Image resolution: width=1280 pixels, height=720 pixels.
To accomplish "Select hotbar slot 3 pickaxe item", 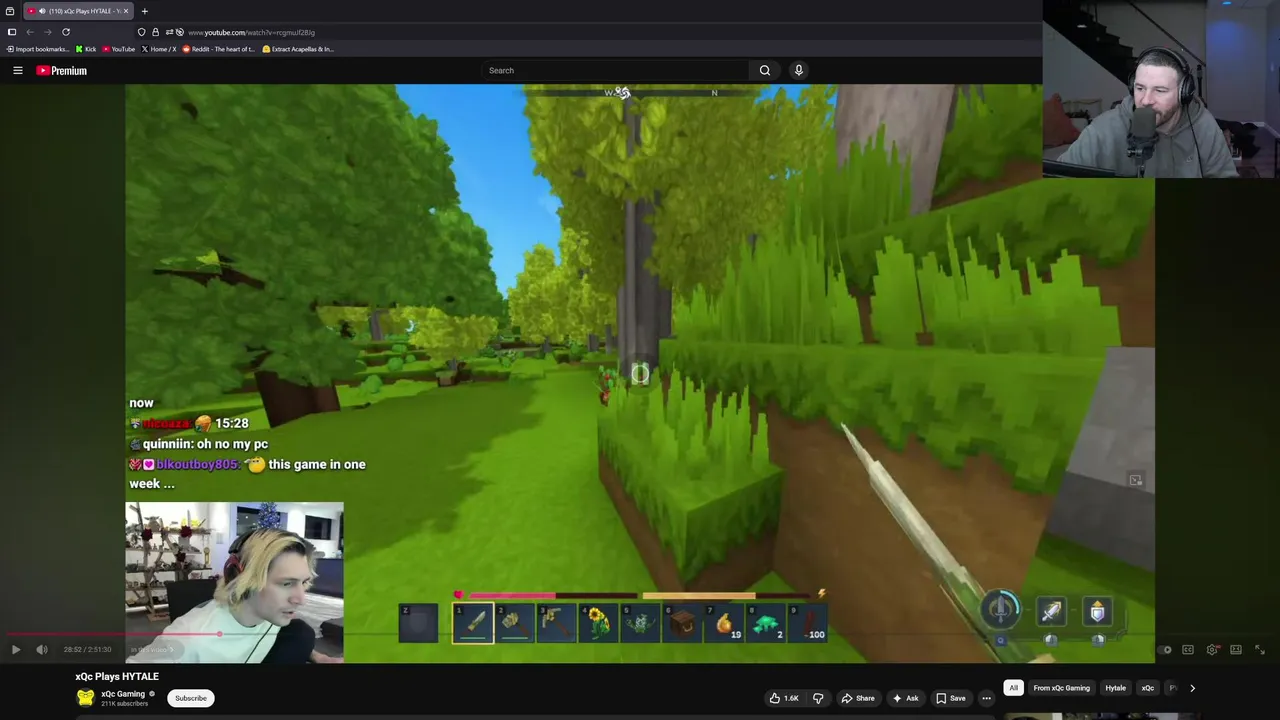I will [x=556, y=622].
